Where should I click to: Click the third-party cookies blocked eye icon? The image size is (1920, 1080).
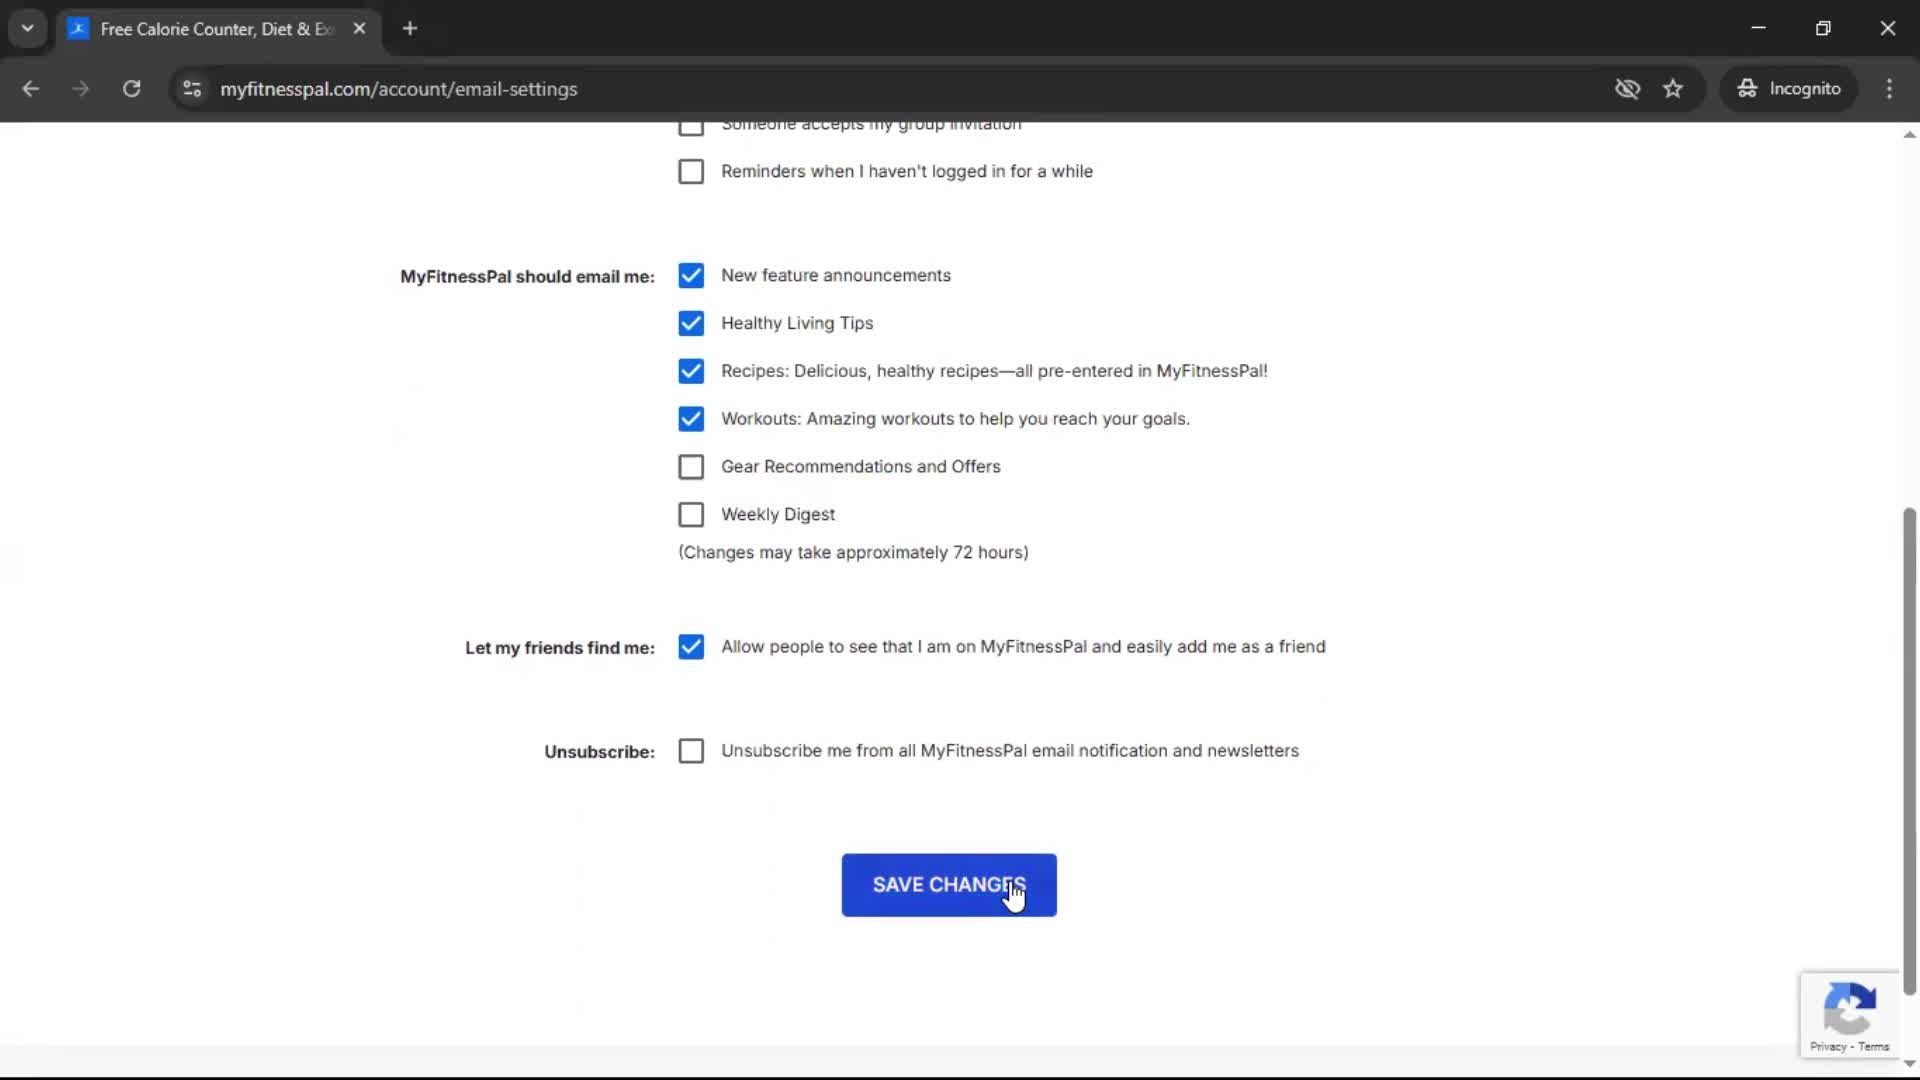[1627, 89]
